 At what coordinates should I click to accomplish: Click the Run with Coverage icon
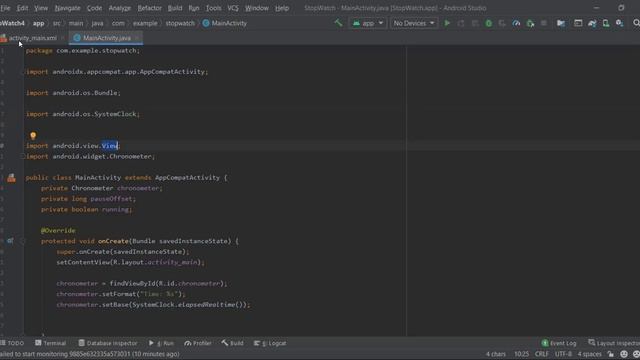pyautogui.click(x=502, y=23)
